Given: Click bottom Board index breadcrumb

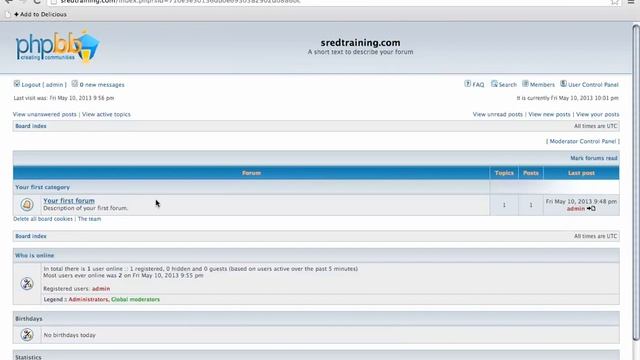Looking at the screenshot, I should [x=31, y=236].
